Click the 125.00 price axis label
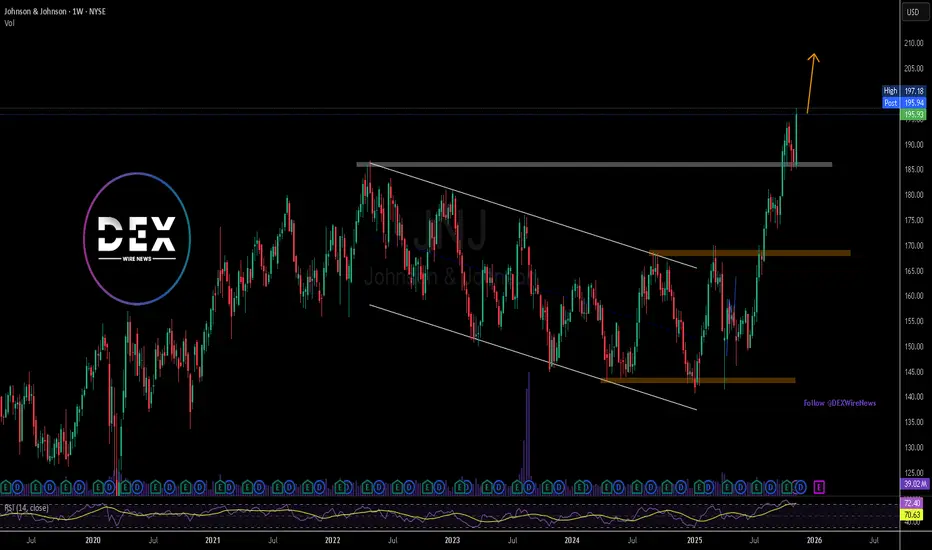The height and width of the screenshot is (550, 932). pyautogui.click(x=914, y=473)
